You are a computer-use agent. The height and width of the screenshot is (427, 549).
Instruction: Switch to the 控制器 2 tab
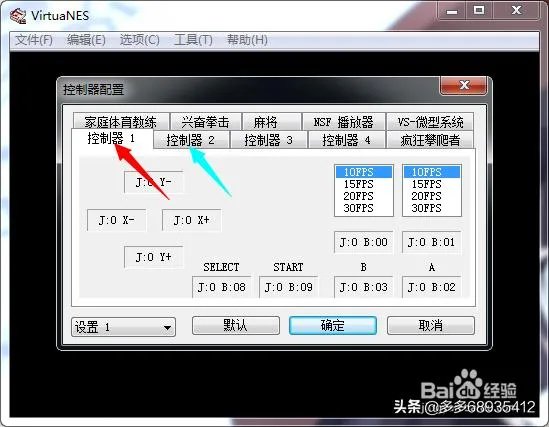pyautogui.click(x=191, y=140)
